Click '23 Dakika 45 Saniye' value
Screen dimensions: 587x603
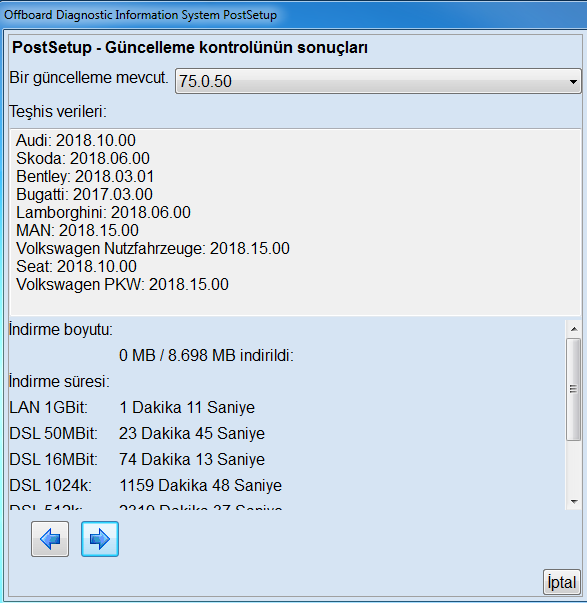192,433
